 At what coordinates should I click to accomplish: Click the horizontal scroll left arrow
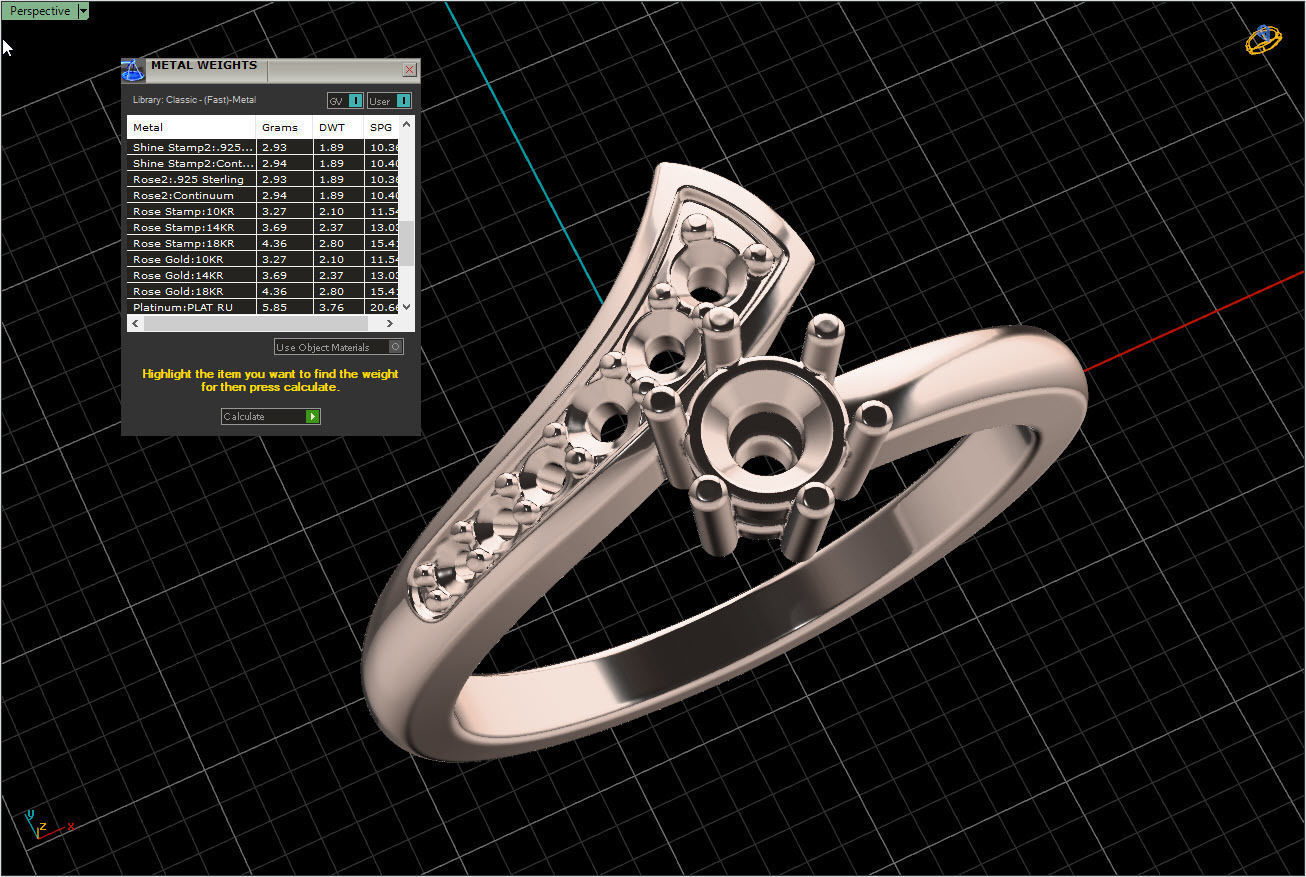tap(135, 324)
